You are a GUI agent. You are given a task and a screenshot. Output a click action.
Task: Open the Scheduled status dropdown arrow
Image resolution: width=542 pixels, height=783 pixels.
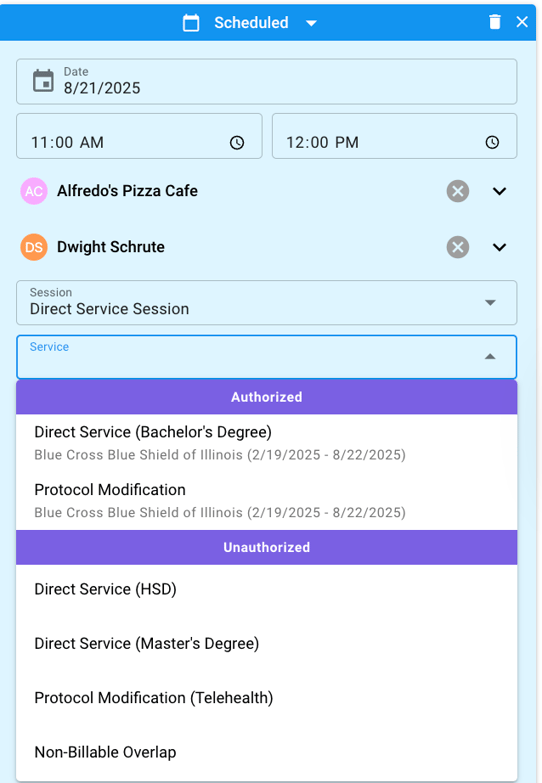(x=311, y=23)
